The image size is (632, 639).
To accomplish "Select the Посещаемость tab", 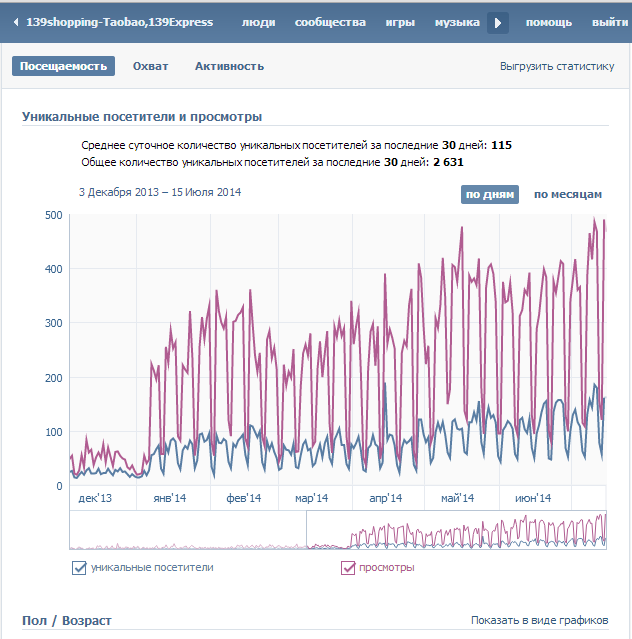I will click(x=63, y=66).
